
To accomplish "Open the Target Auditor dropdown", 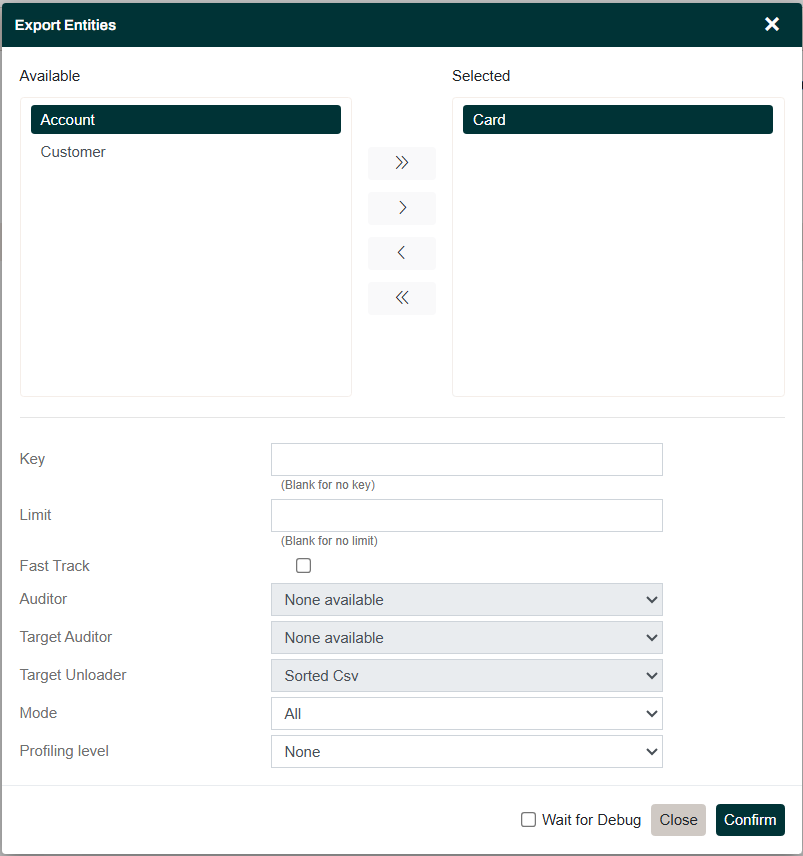I will [466, 637].
